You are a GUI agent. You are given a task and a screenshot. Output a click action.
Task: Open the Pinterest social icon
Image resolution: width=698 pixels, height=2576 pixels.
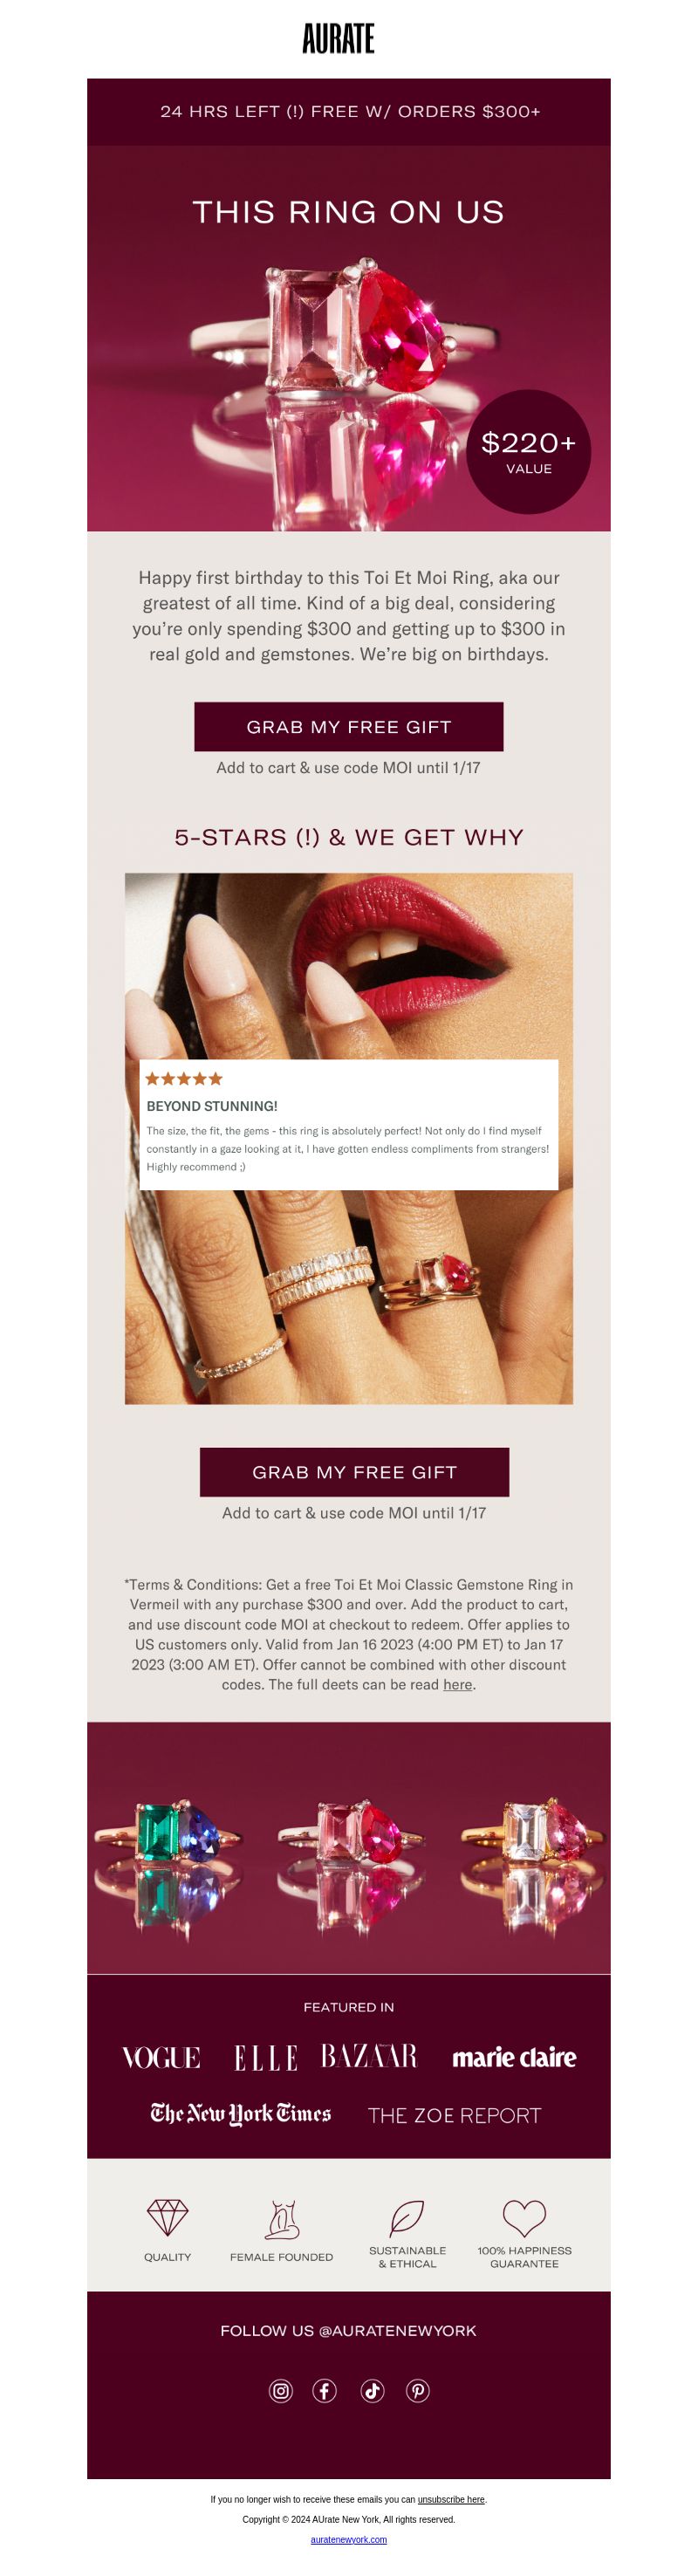point(418,2390)
